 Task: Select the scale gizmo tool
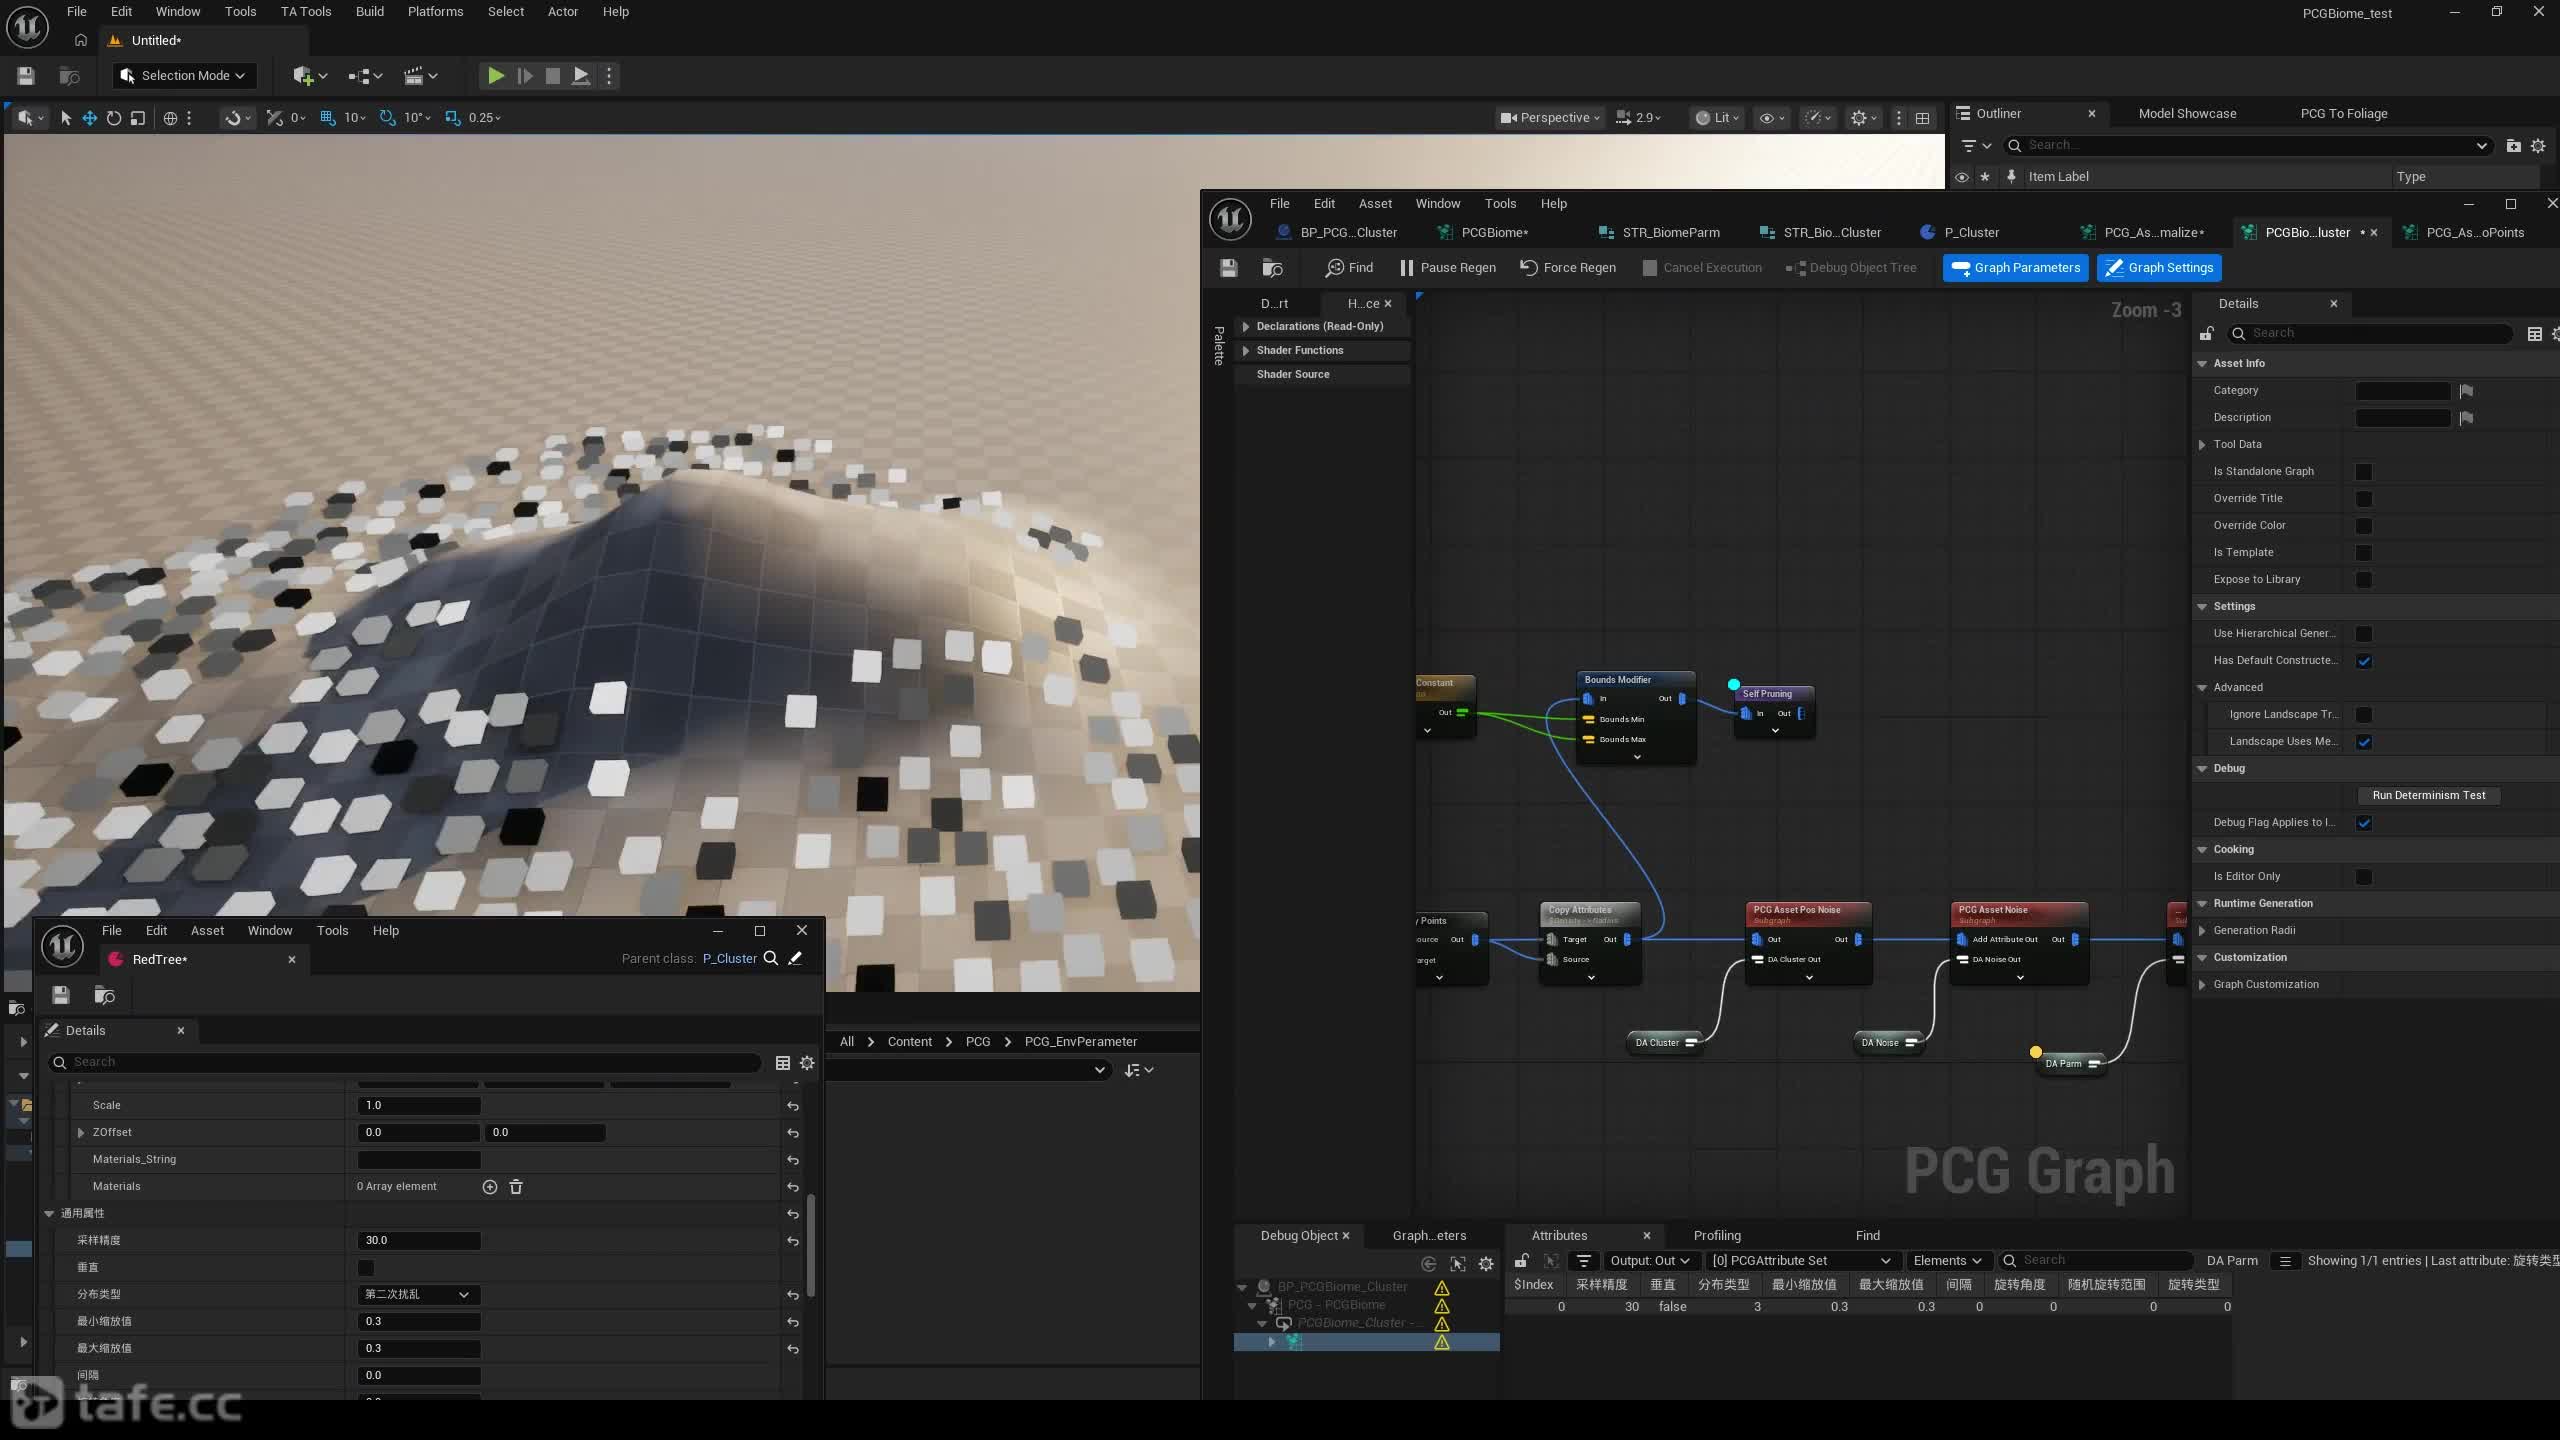pos(138,118)
